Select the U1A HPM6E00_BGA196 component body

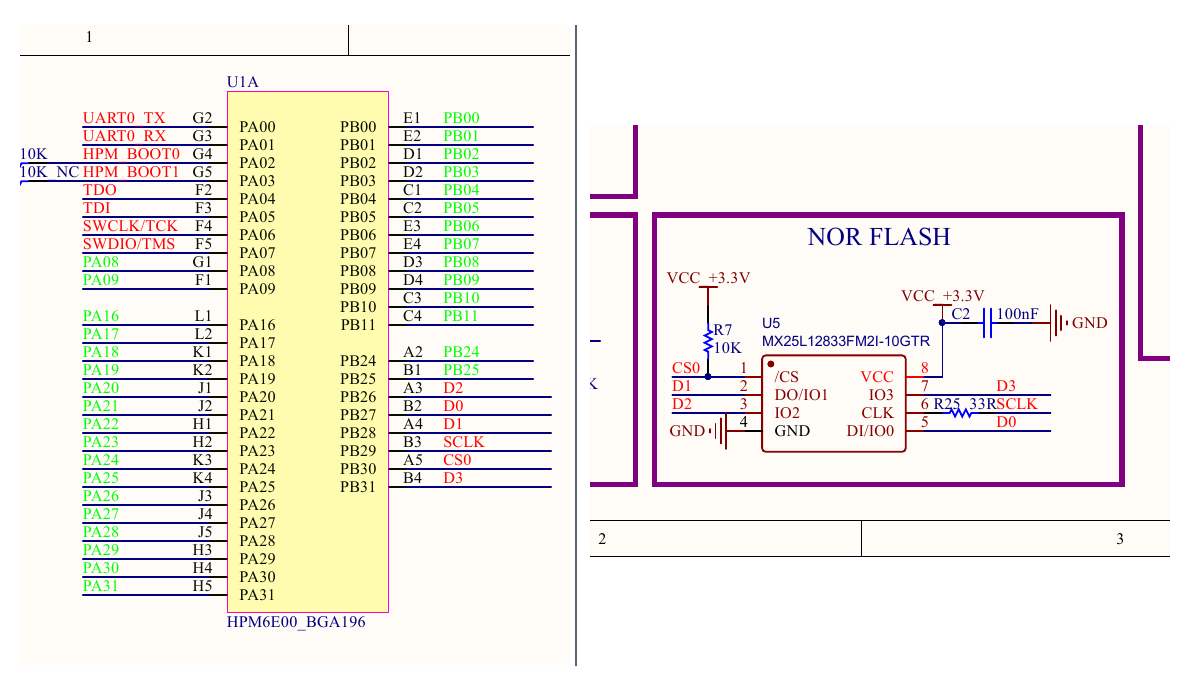point(308,351)
